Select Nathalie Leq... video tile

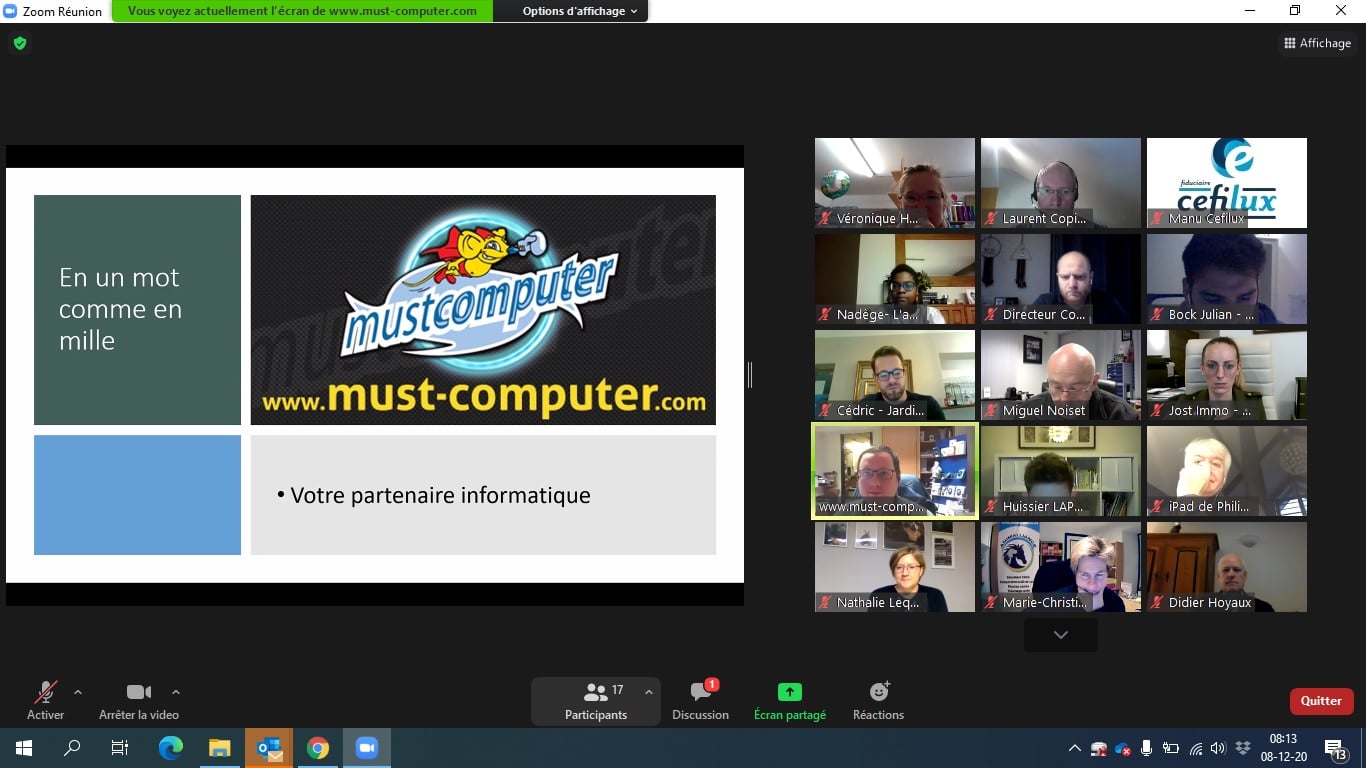click(895, 567)
